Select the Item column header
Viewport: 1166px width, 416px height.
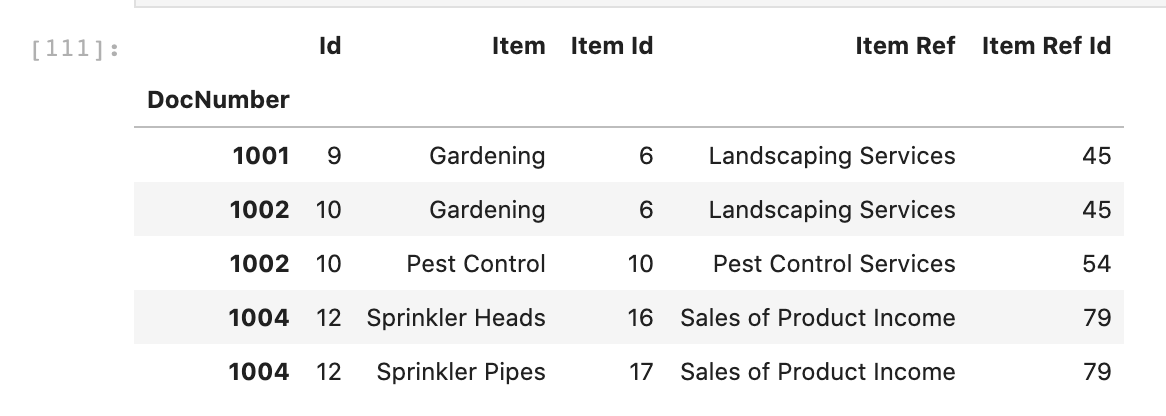[518, 46]
